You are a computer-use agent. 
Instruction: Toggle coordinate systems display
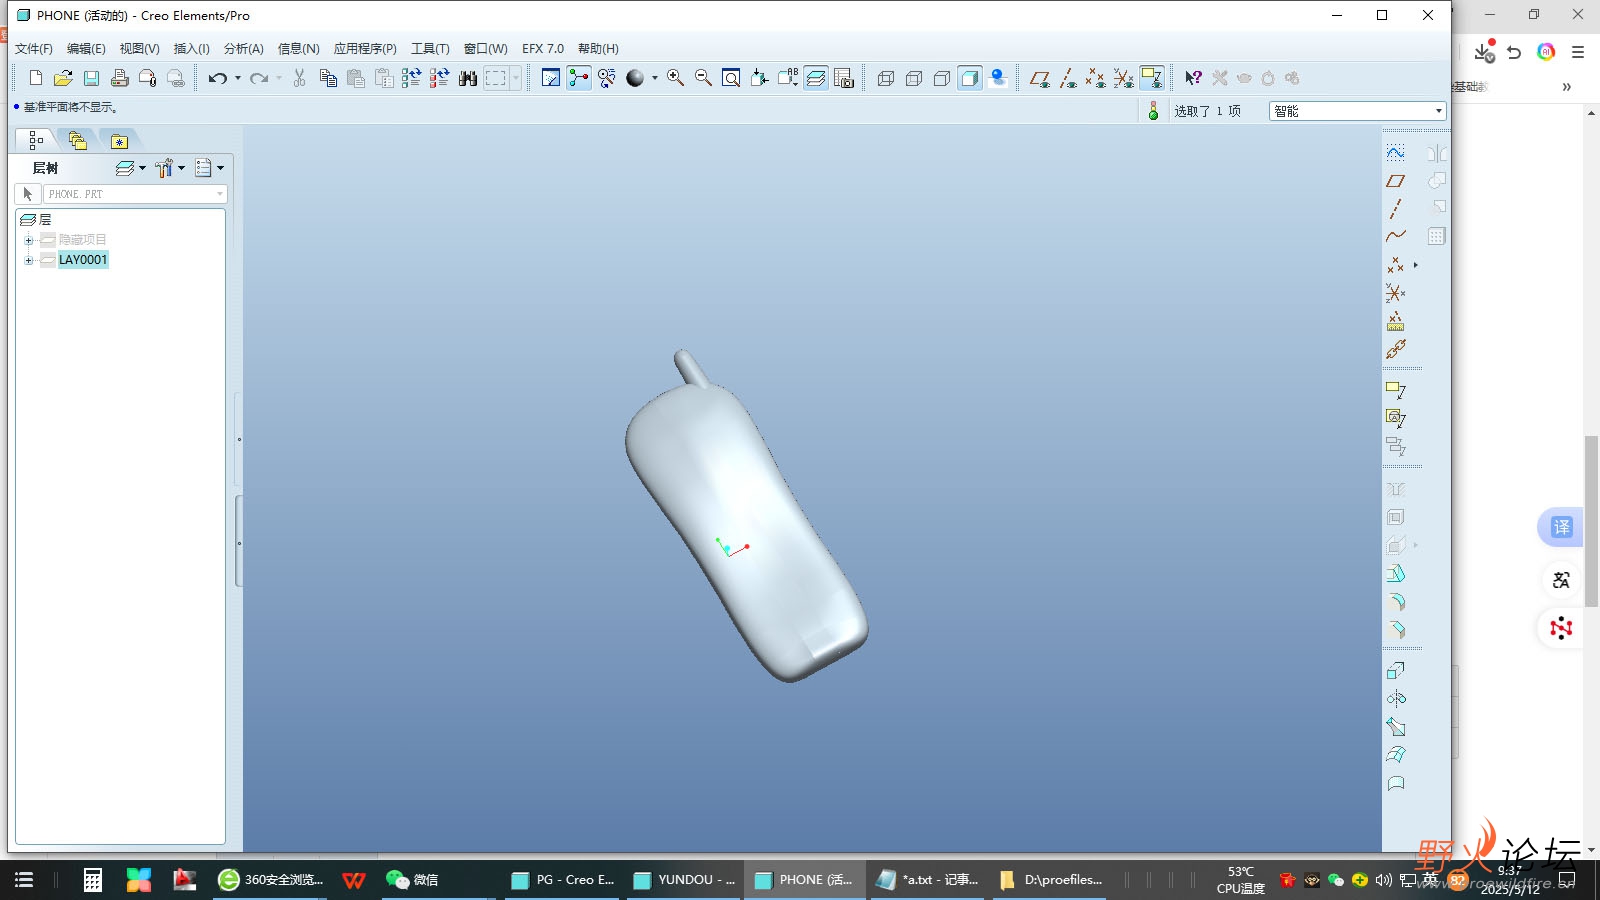click(x=1124, y=78)
